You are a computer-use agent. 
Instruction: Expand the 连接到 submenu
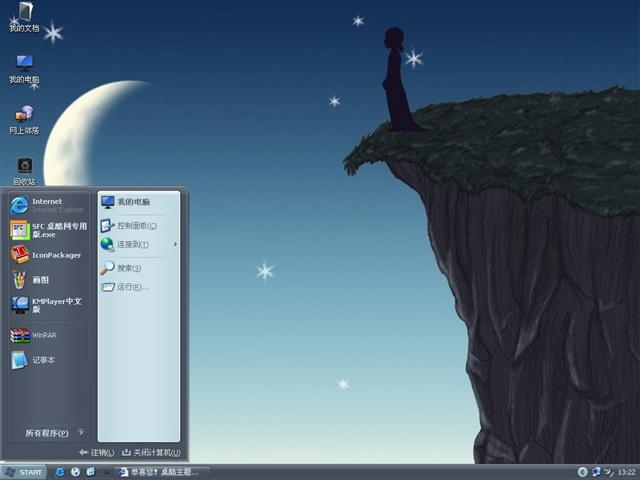134,244
